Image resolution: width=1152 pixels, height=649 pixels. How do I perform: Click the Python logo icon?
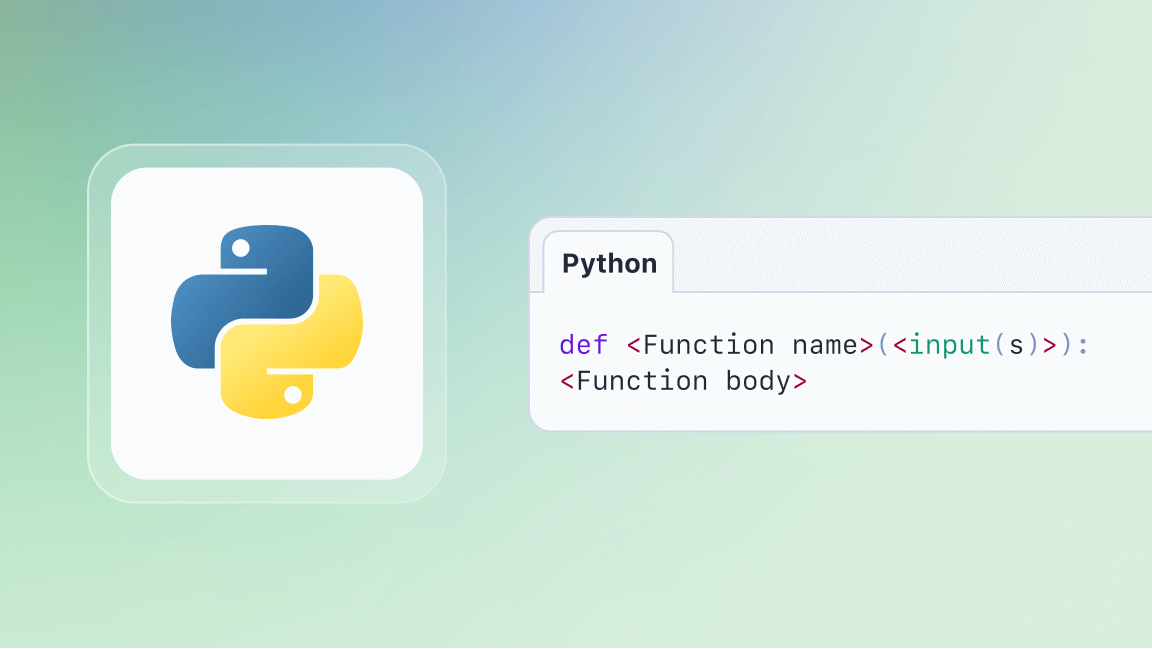pyautogui.click(x=268, y=322)
